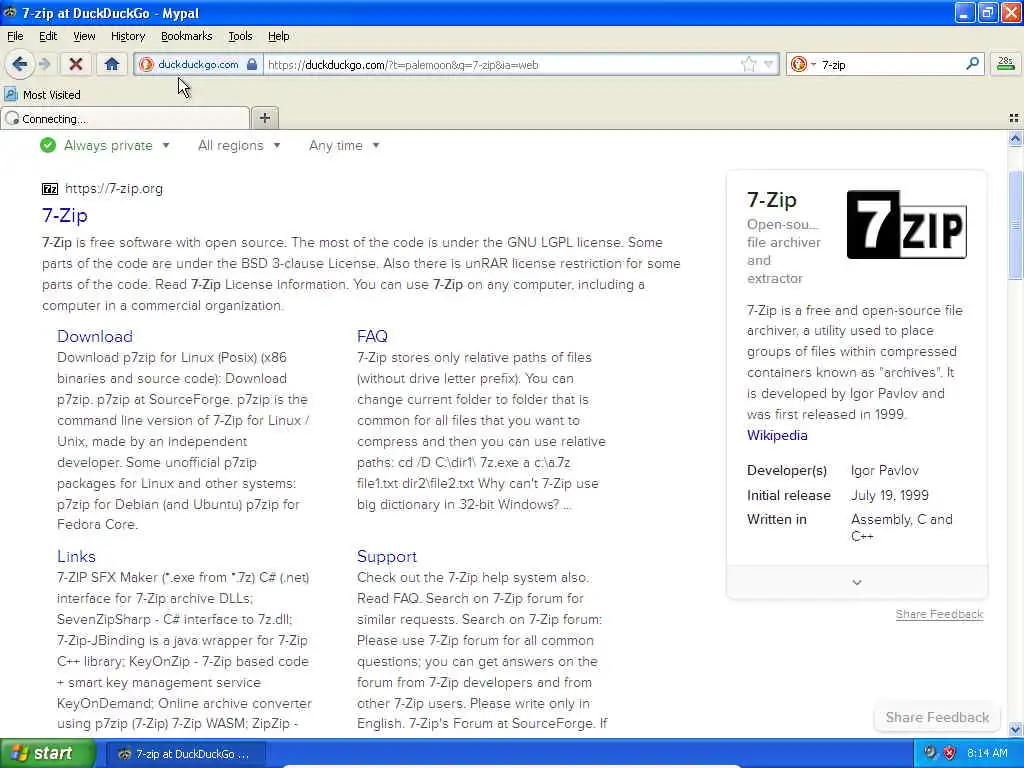The height and width of the screenshot is (768, 1024).
Task: Click the scrollbar up arrow
Action: 1015,138
